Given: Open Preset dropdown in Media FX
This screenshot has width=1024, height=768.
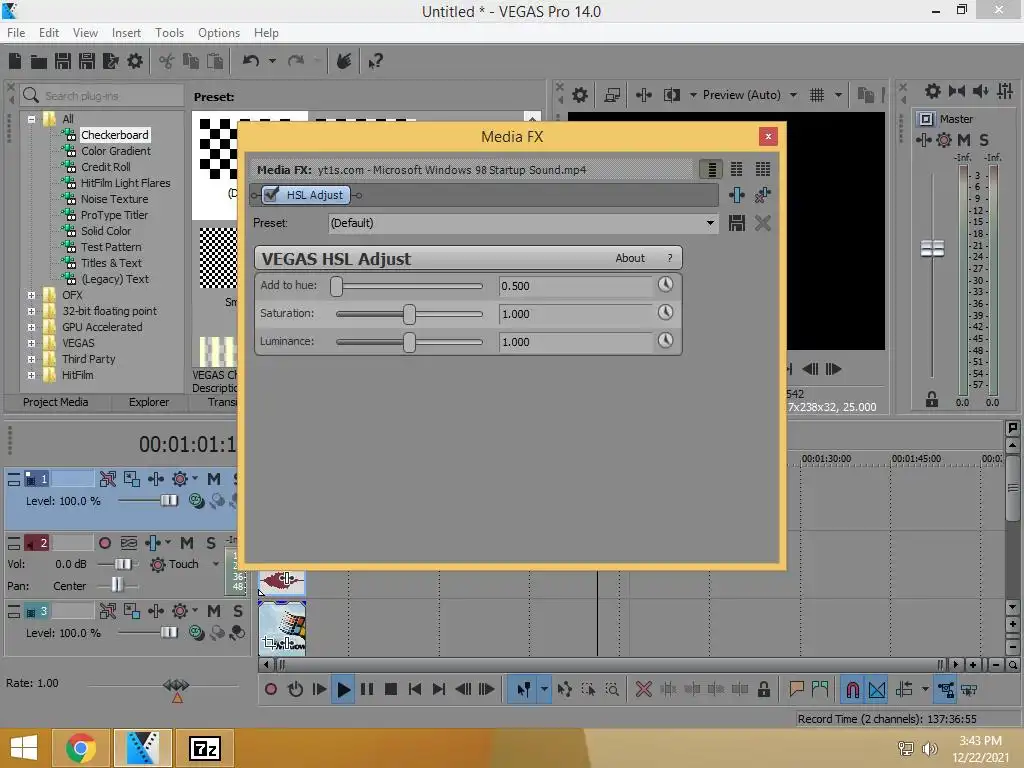Looking at the screenshot, I should pyautogui.click(x=710, y=223).
